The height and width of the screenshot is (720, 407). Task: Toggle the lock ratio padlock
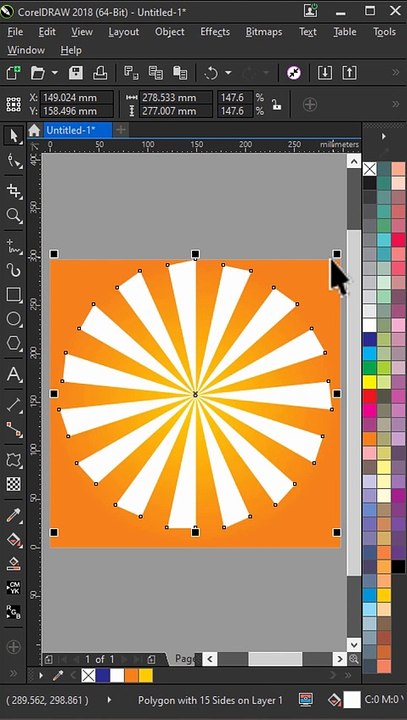[x=276, y=104]
